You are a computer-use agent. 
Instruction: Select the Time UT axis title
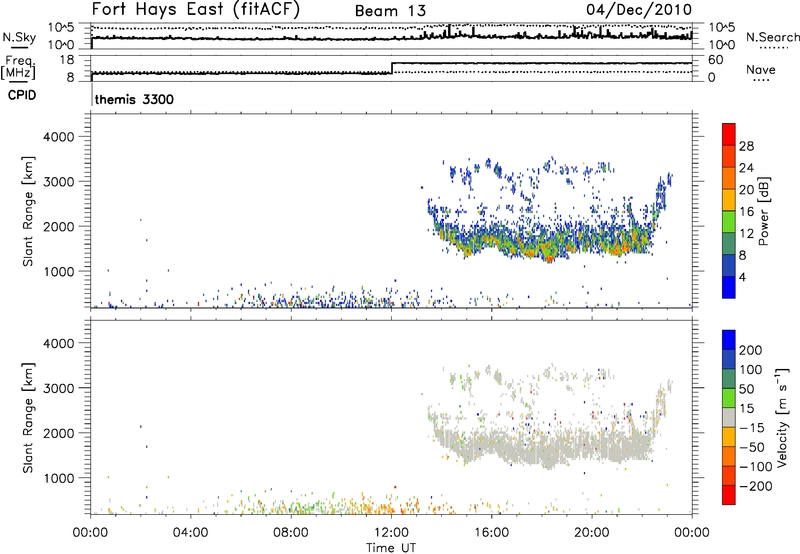391,548
